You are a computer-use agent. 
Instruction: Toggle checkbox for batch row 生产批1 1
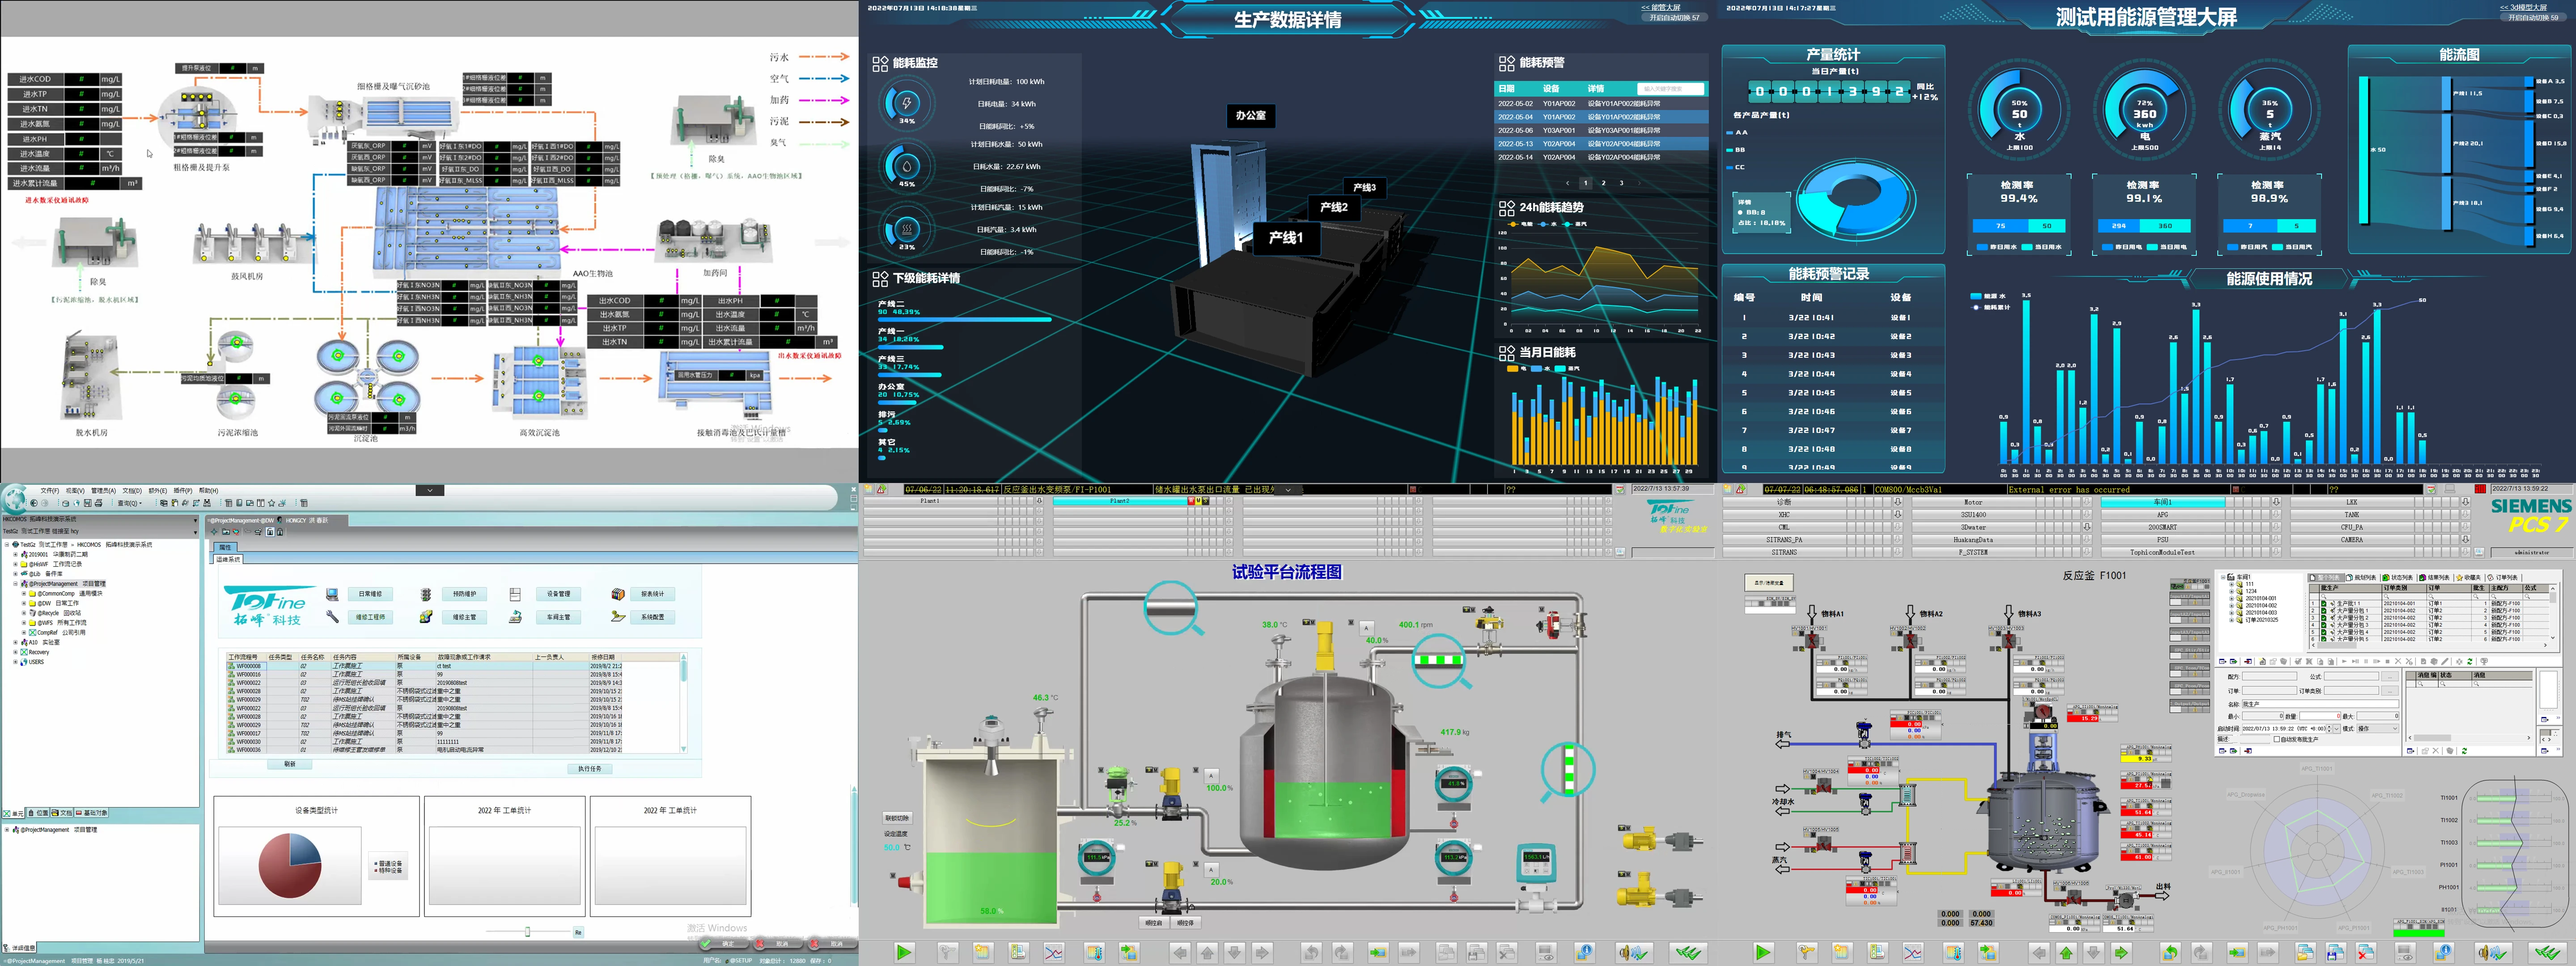(2324, 604)
